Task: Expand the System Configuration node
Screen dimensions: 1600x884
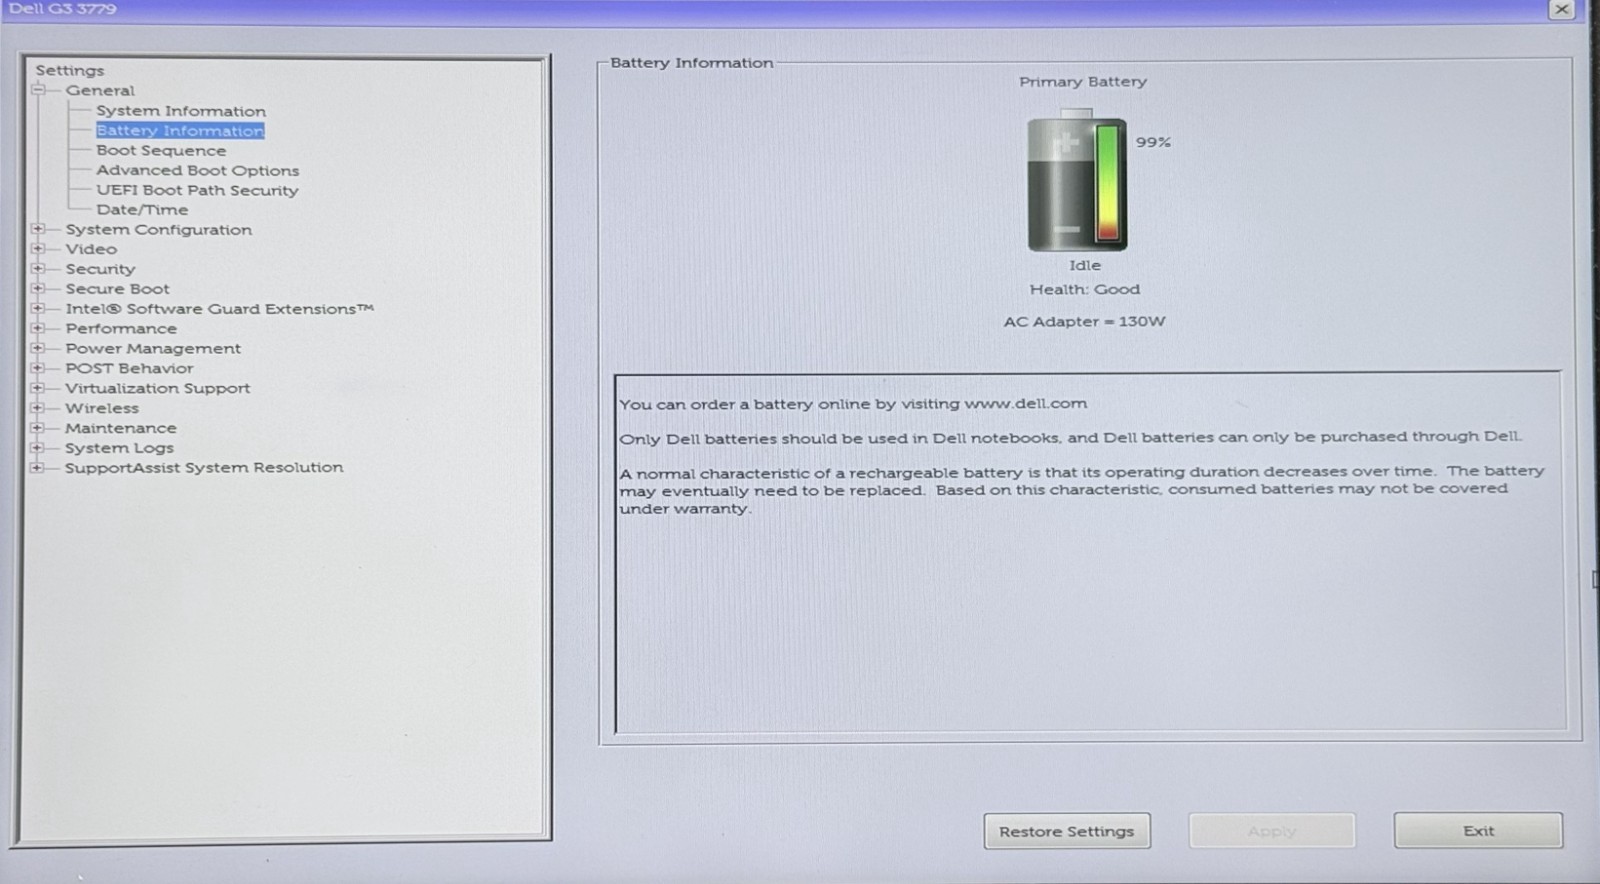Action: 38,229
